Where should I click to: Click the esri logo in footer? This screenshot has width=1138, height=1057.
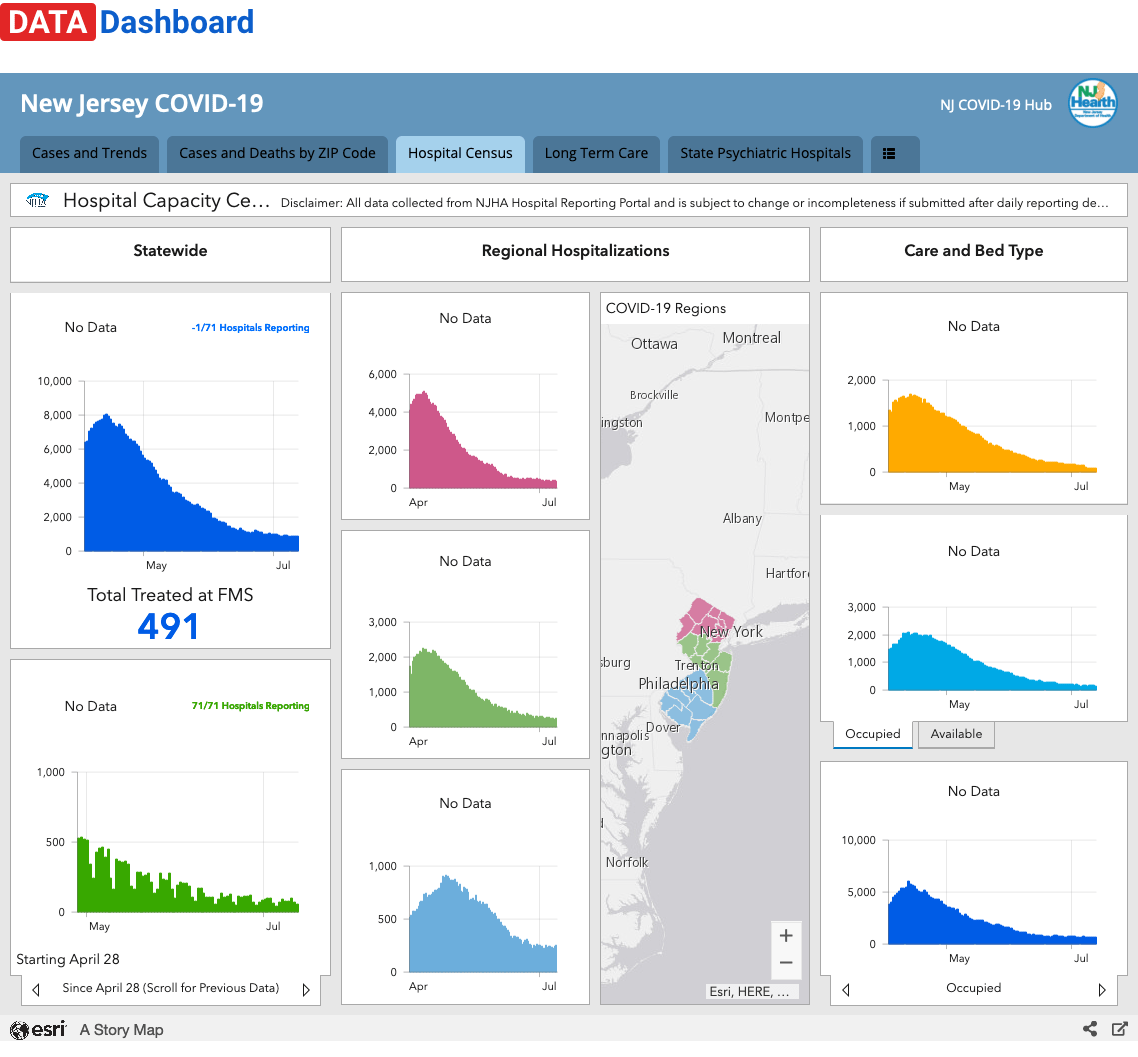pyautogui.click(x=38, y=1029)
